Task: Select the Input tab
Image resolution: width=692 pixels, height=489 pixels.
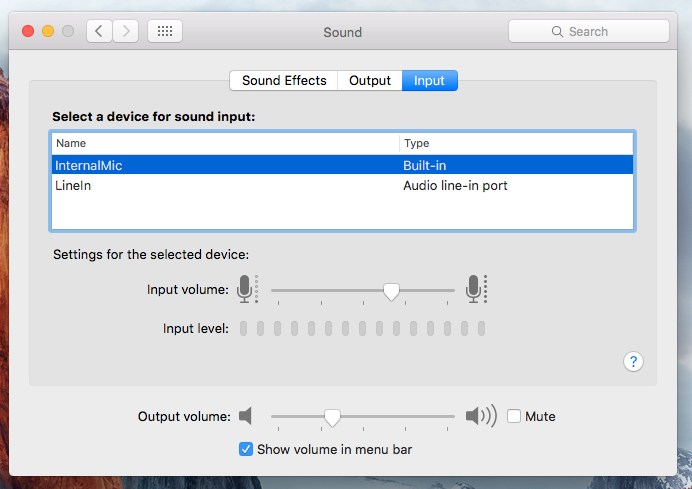Action: (429, 81)
